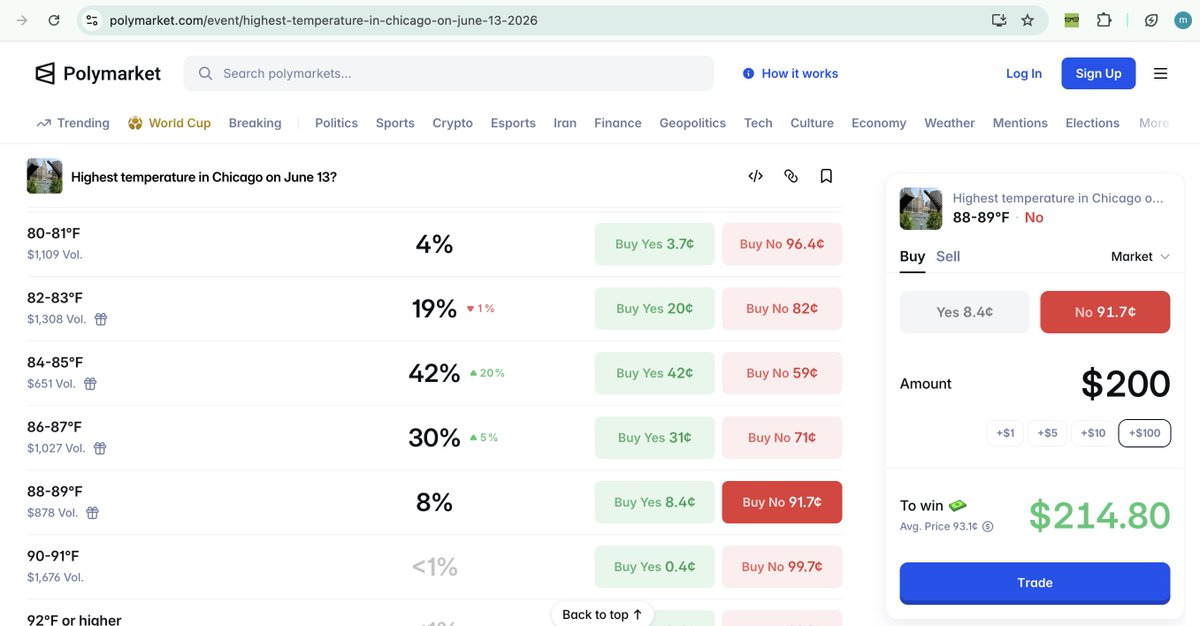Open the Crypto category
The width and height of the screenshot is (1200, 626).
point(452,123)
